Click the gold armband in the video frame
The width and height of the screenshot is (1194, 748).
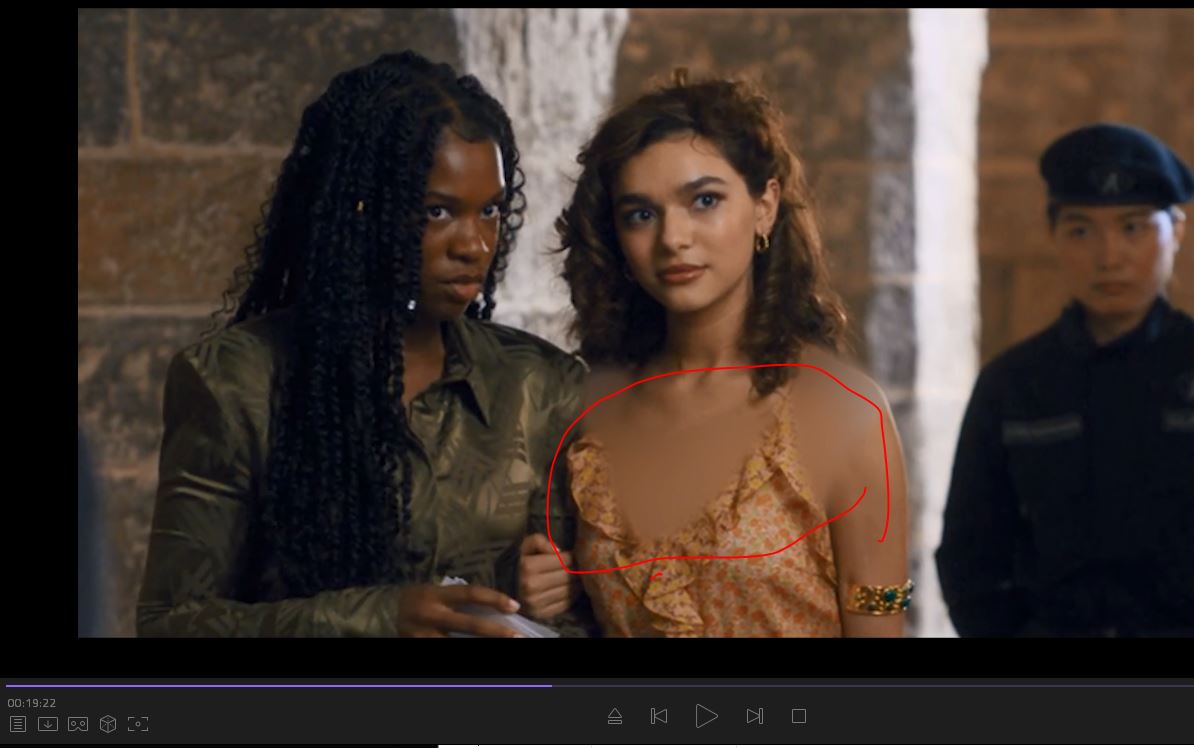pyautogui.click(x=880, y=598)
